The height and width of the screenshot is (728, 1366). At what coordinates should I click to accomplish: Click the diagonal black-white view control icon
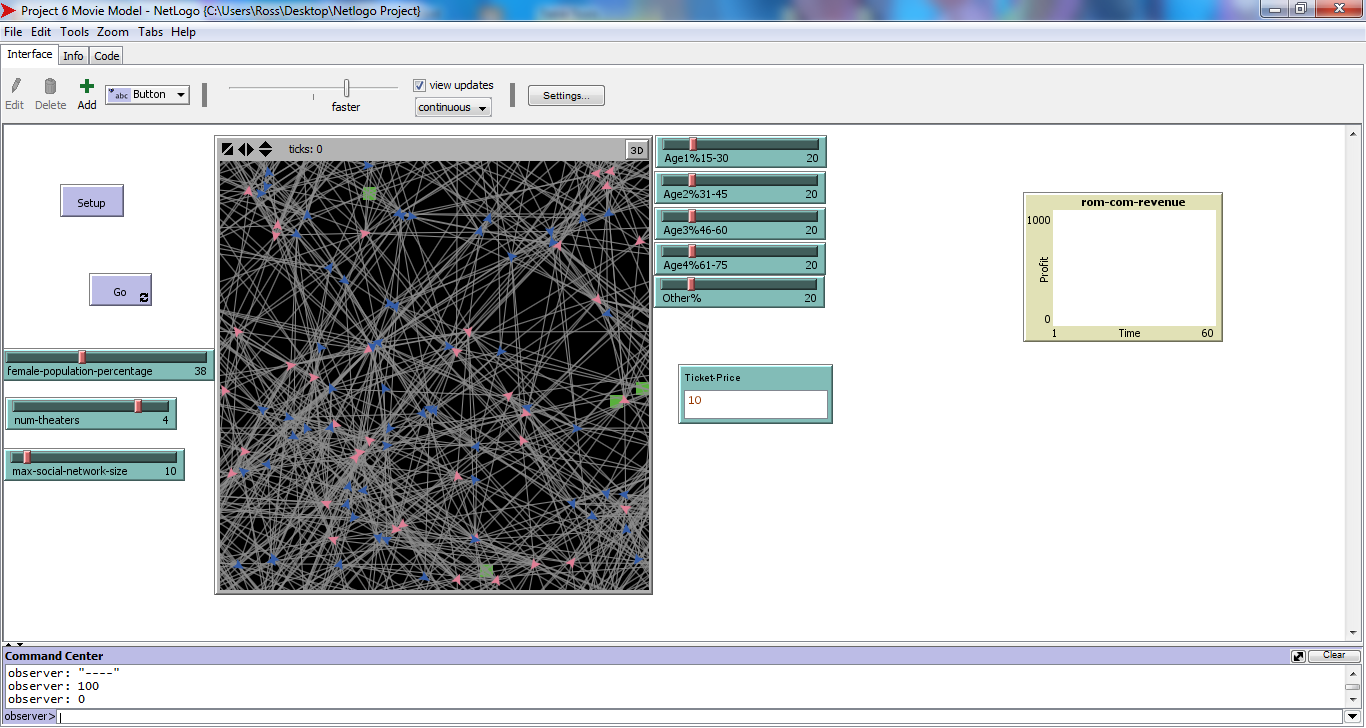pos(228,149)
